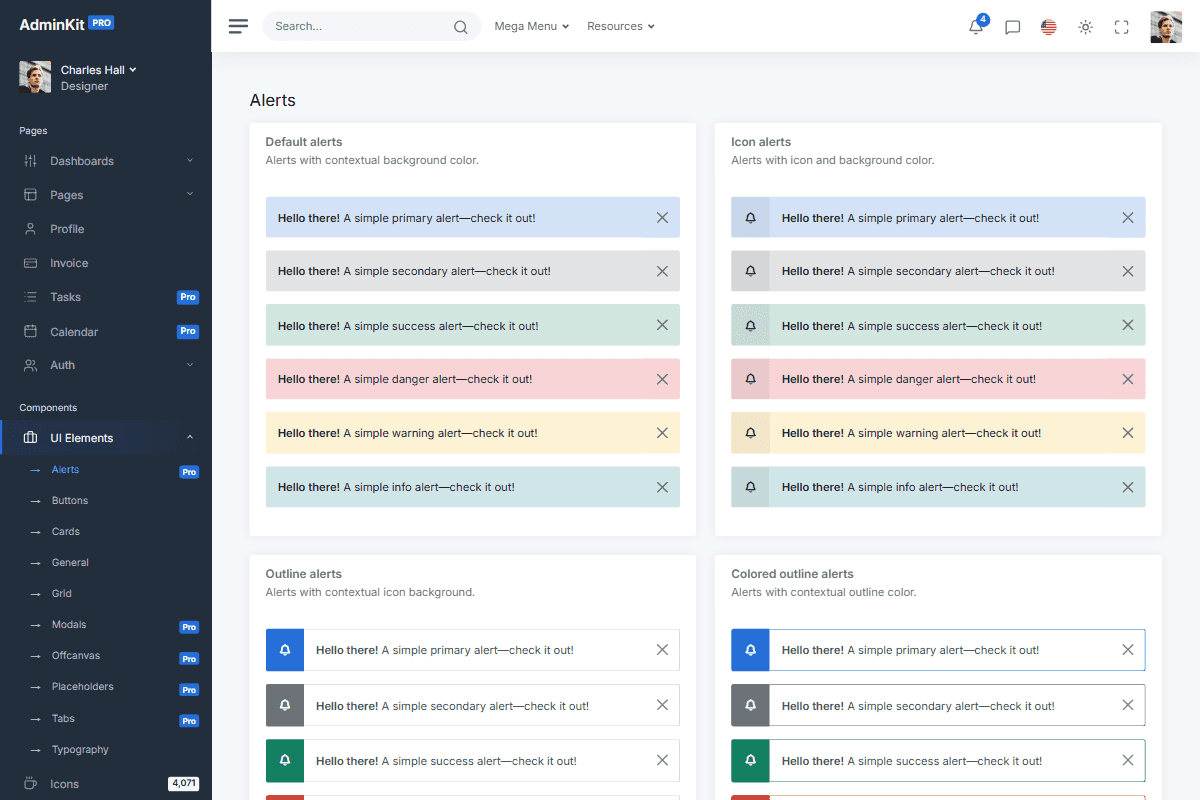Click the Auth users icon
Image resolution: width=1200 pixels, height=800 pixels.
coord(30,365)
